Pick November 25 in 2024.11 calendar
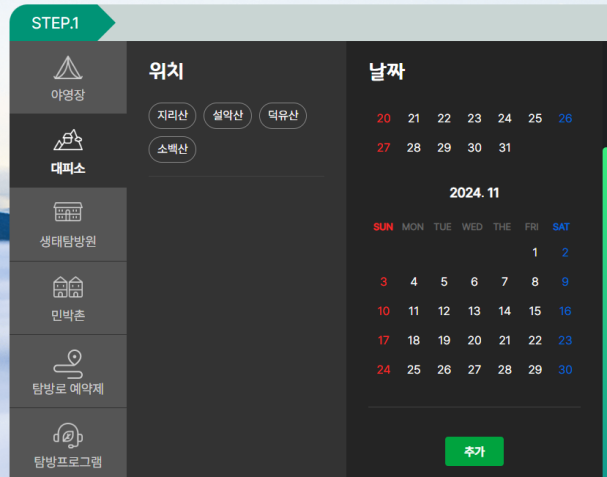 point(414,370)
